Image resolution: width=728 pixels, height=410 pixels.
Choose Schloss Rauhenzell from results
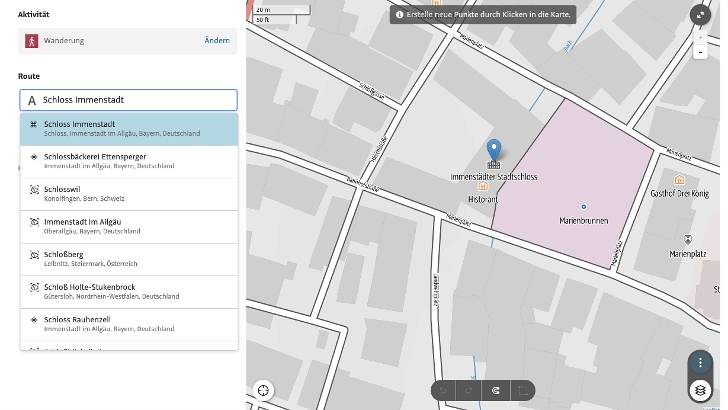(x=128, y=323)
